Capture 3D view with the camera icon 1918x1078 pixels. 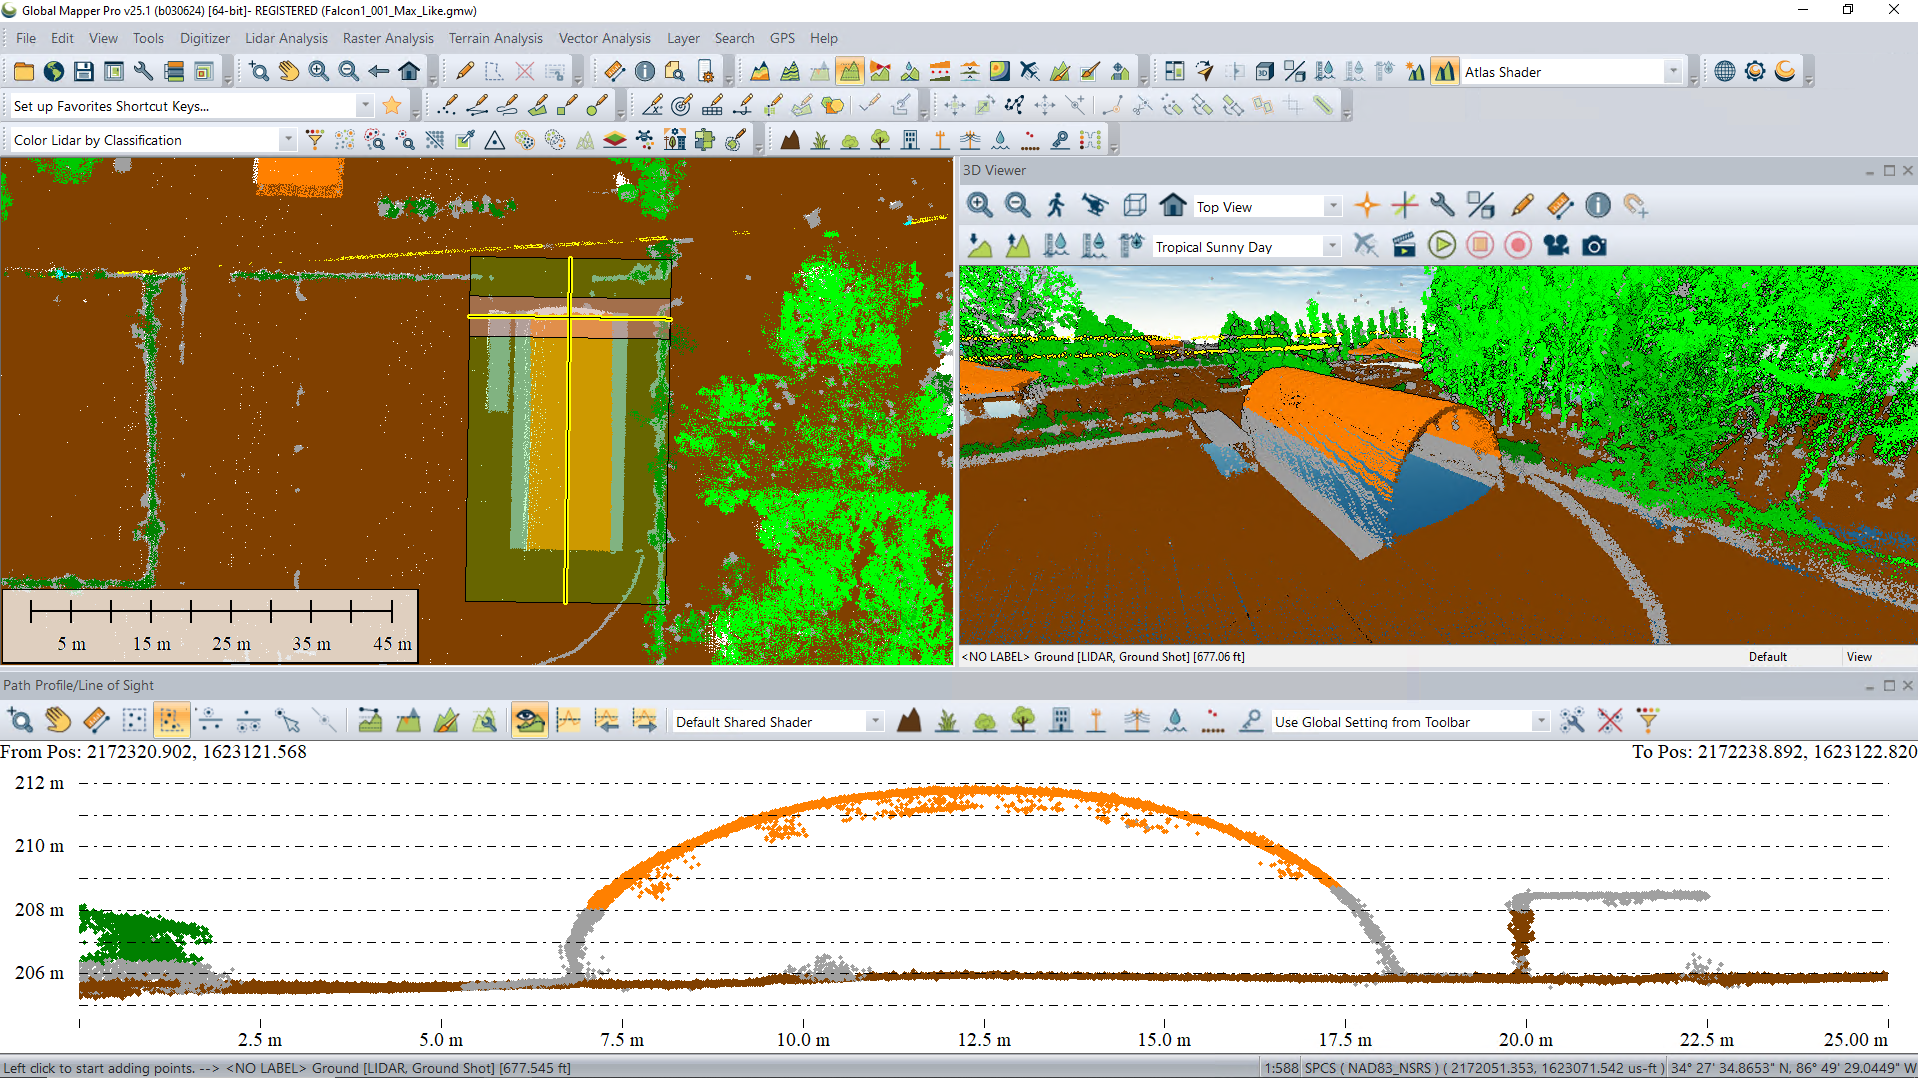pos(1594,246)
